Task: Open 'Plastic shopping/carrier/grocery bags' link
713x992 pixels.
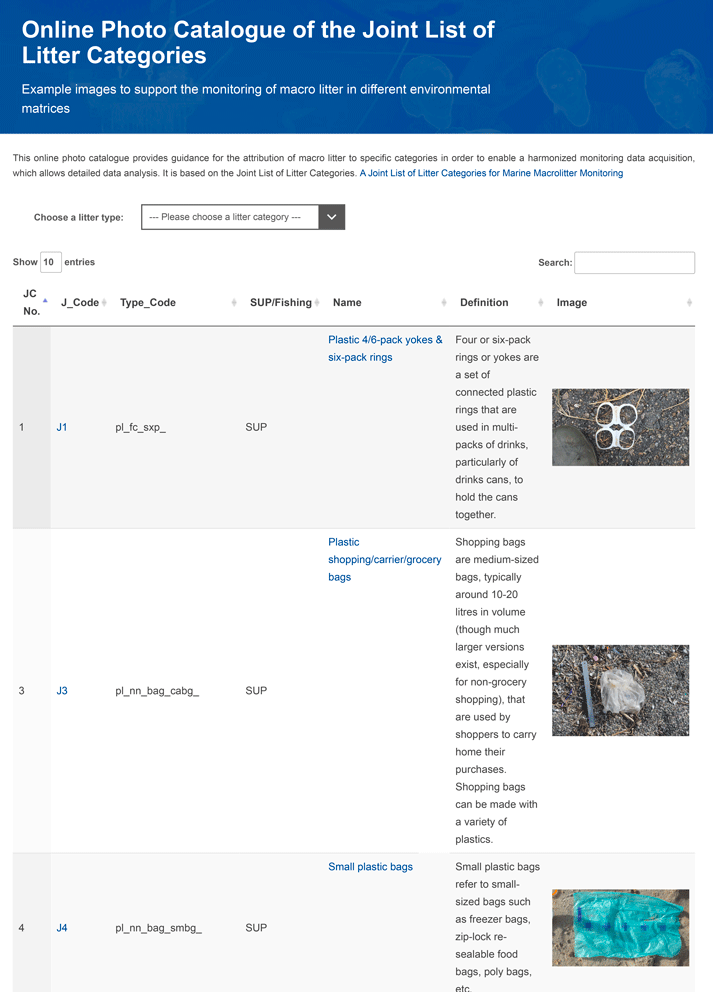Action: coord(385,559)
